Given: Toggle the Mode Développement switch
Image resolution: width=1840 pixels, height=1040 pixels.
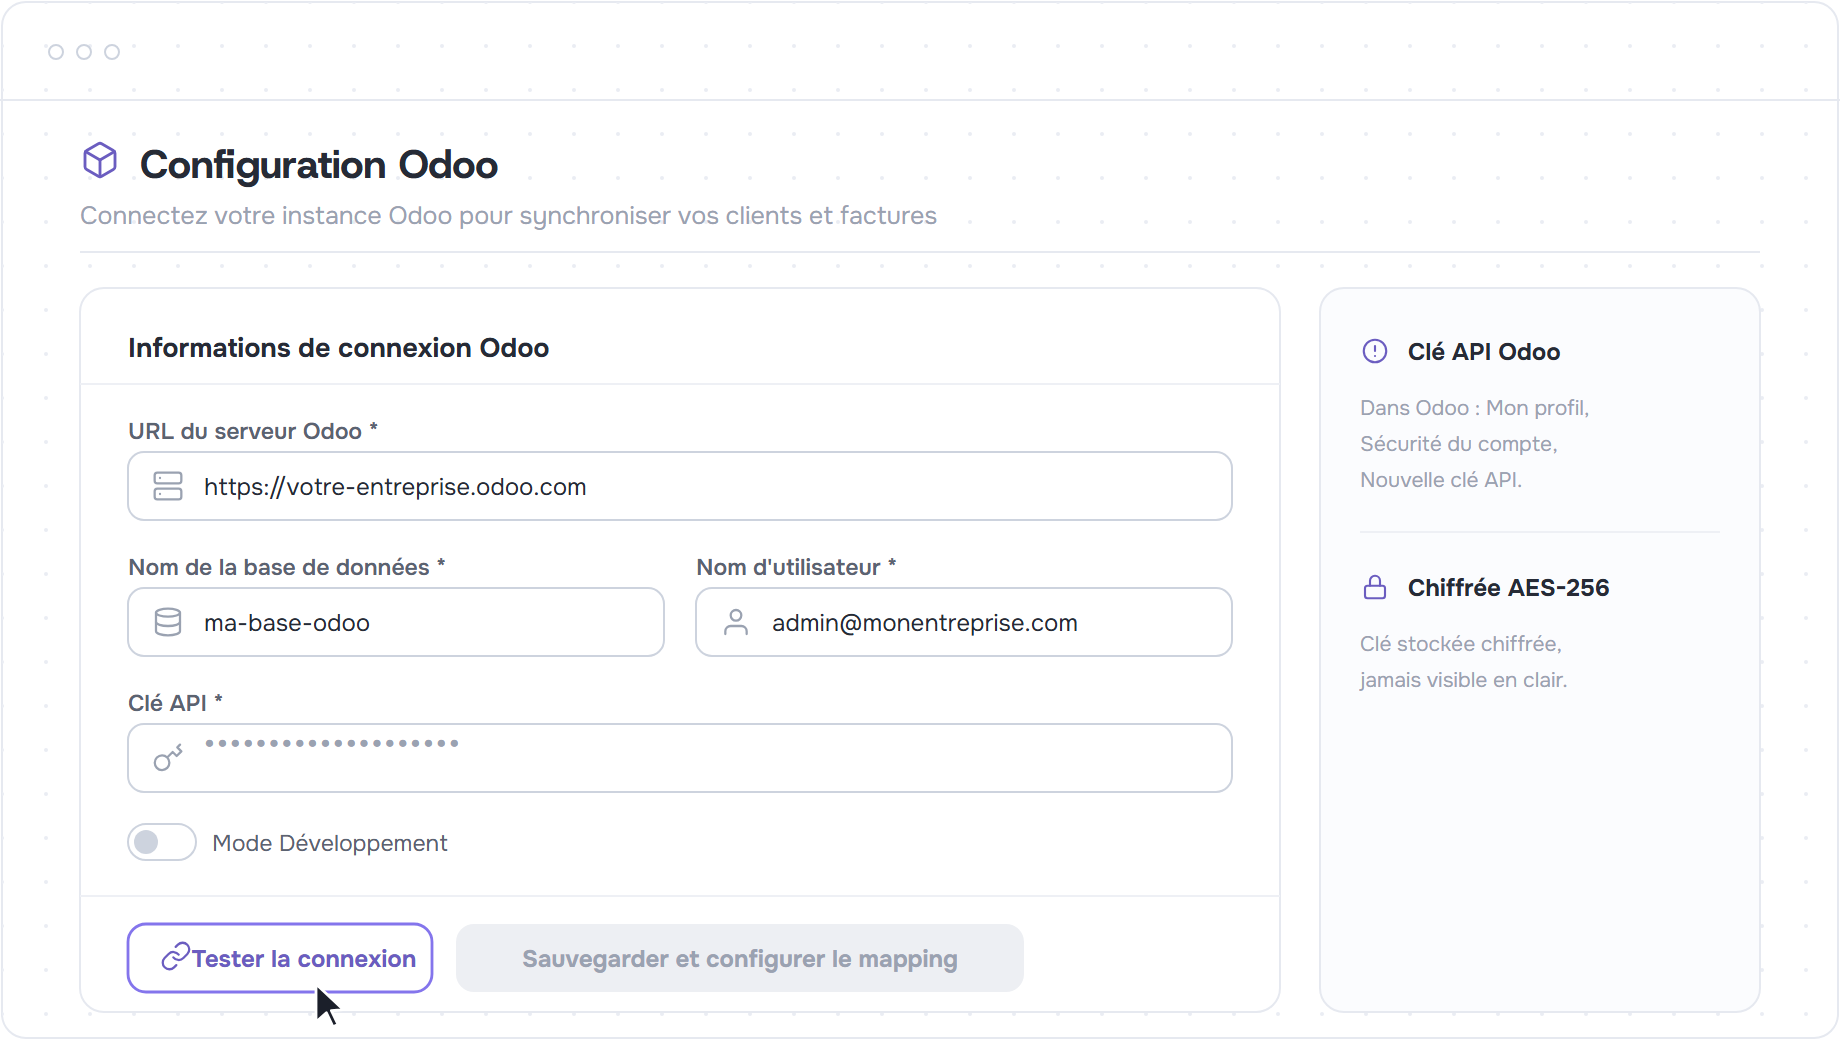Looking at the screenshot, I should point(162,842).
